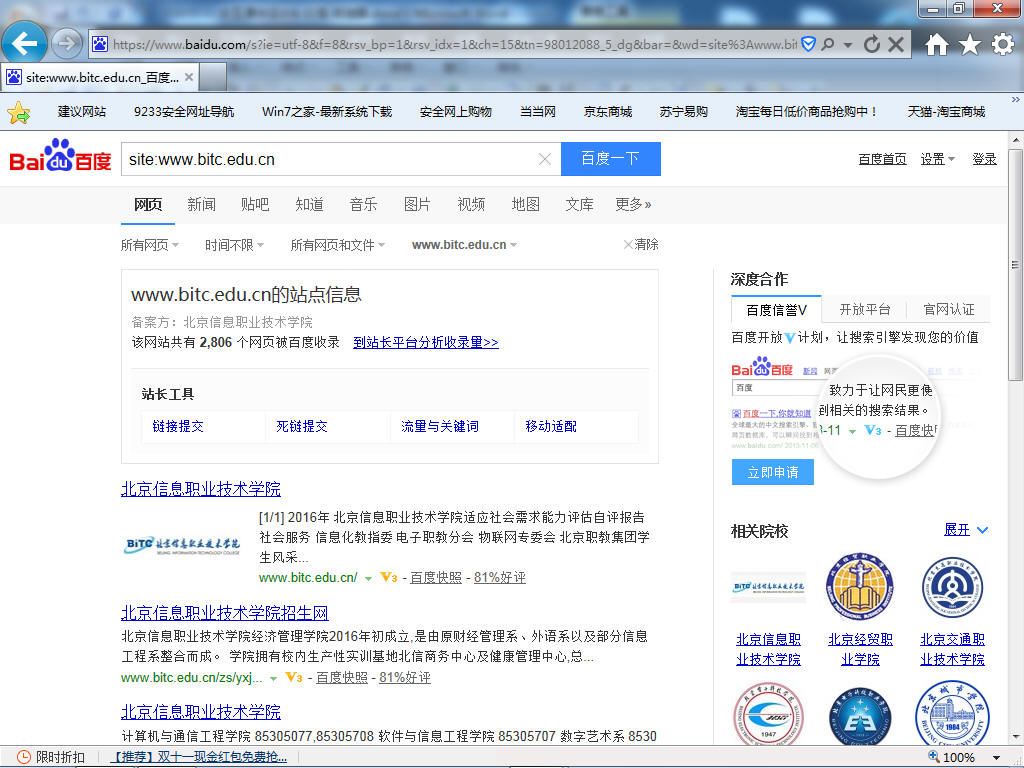Switch to the 贴吧 tab

click(255, 204)
